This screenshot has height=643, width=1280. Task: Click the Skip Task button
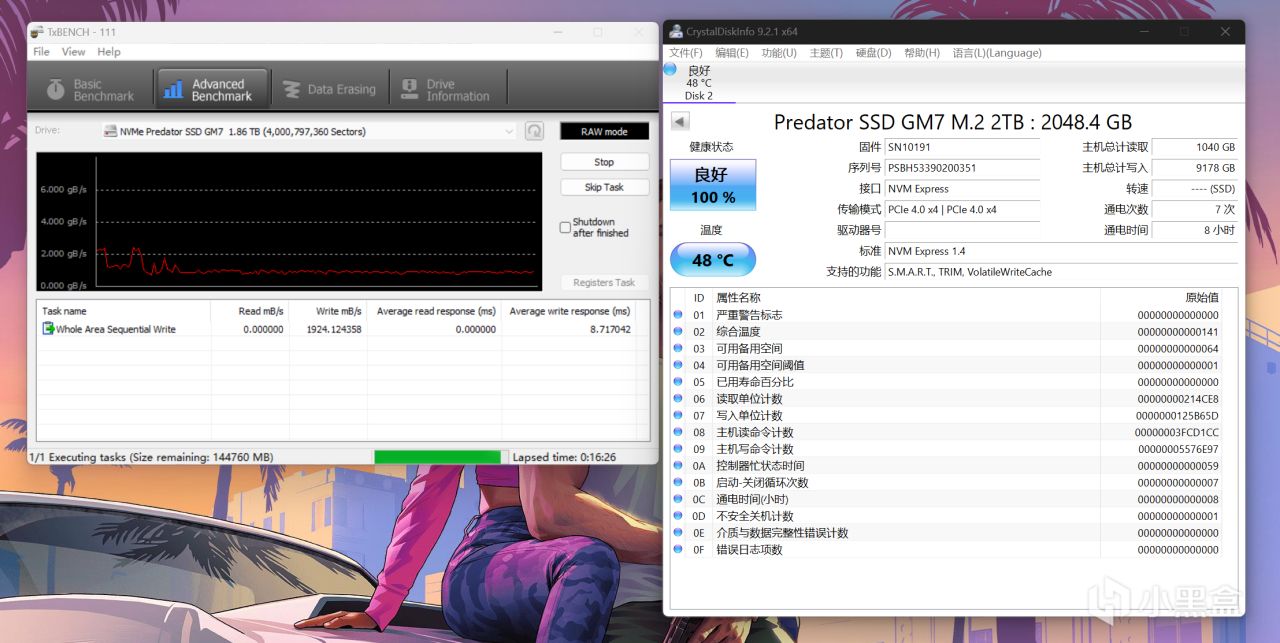tap(604, 187)
